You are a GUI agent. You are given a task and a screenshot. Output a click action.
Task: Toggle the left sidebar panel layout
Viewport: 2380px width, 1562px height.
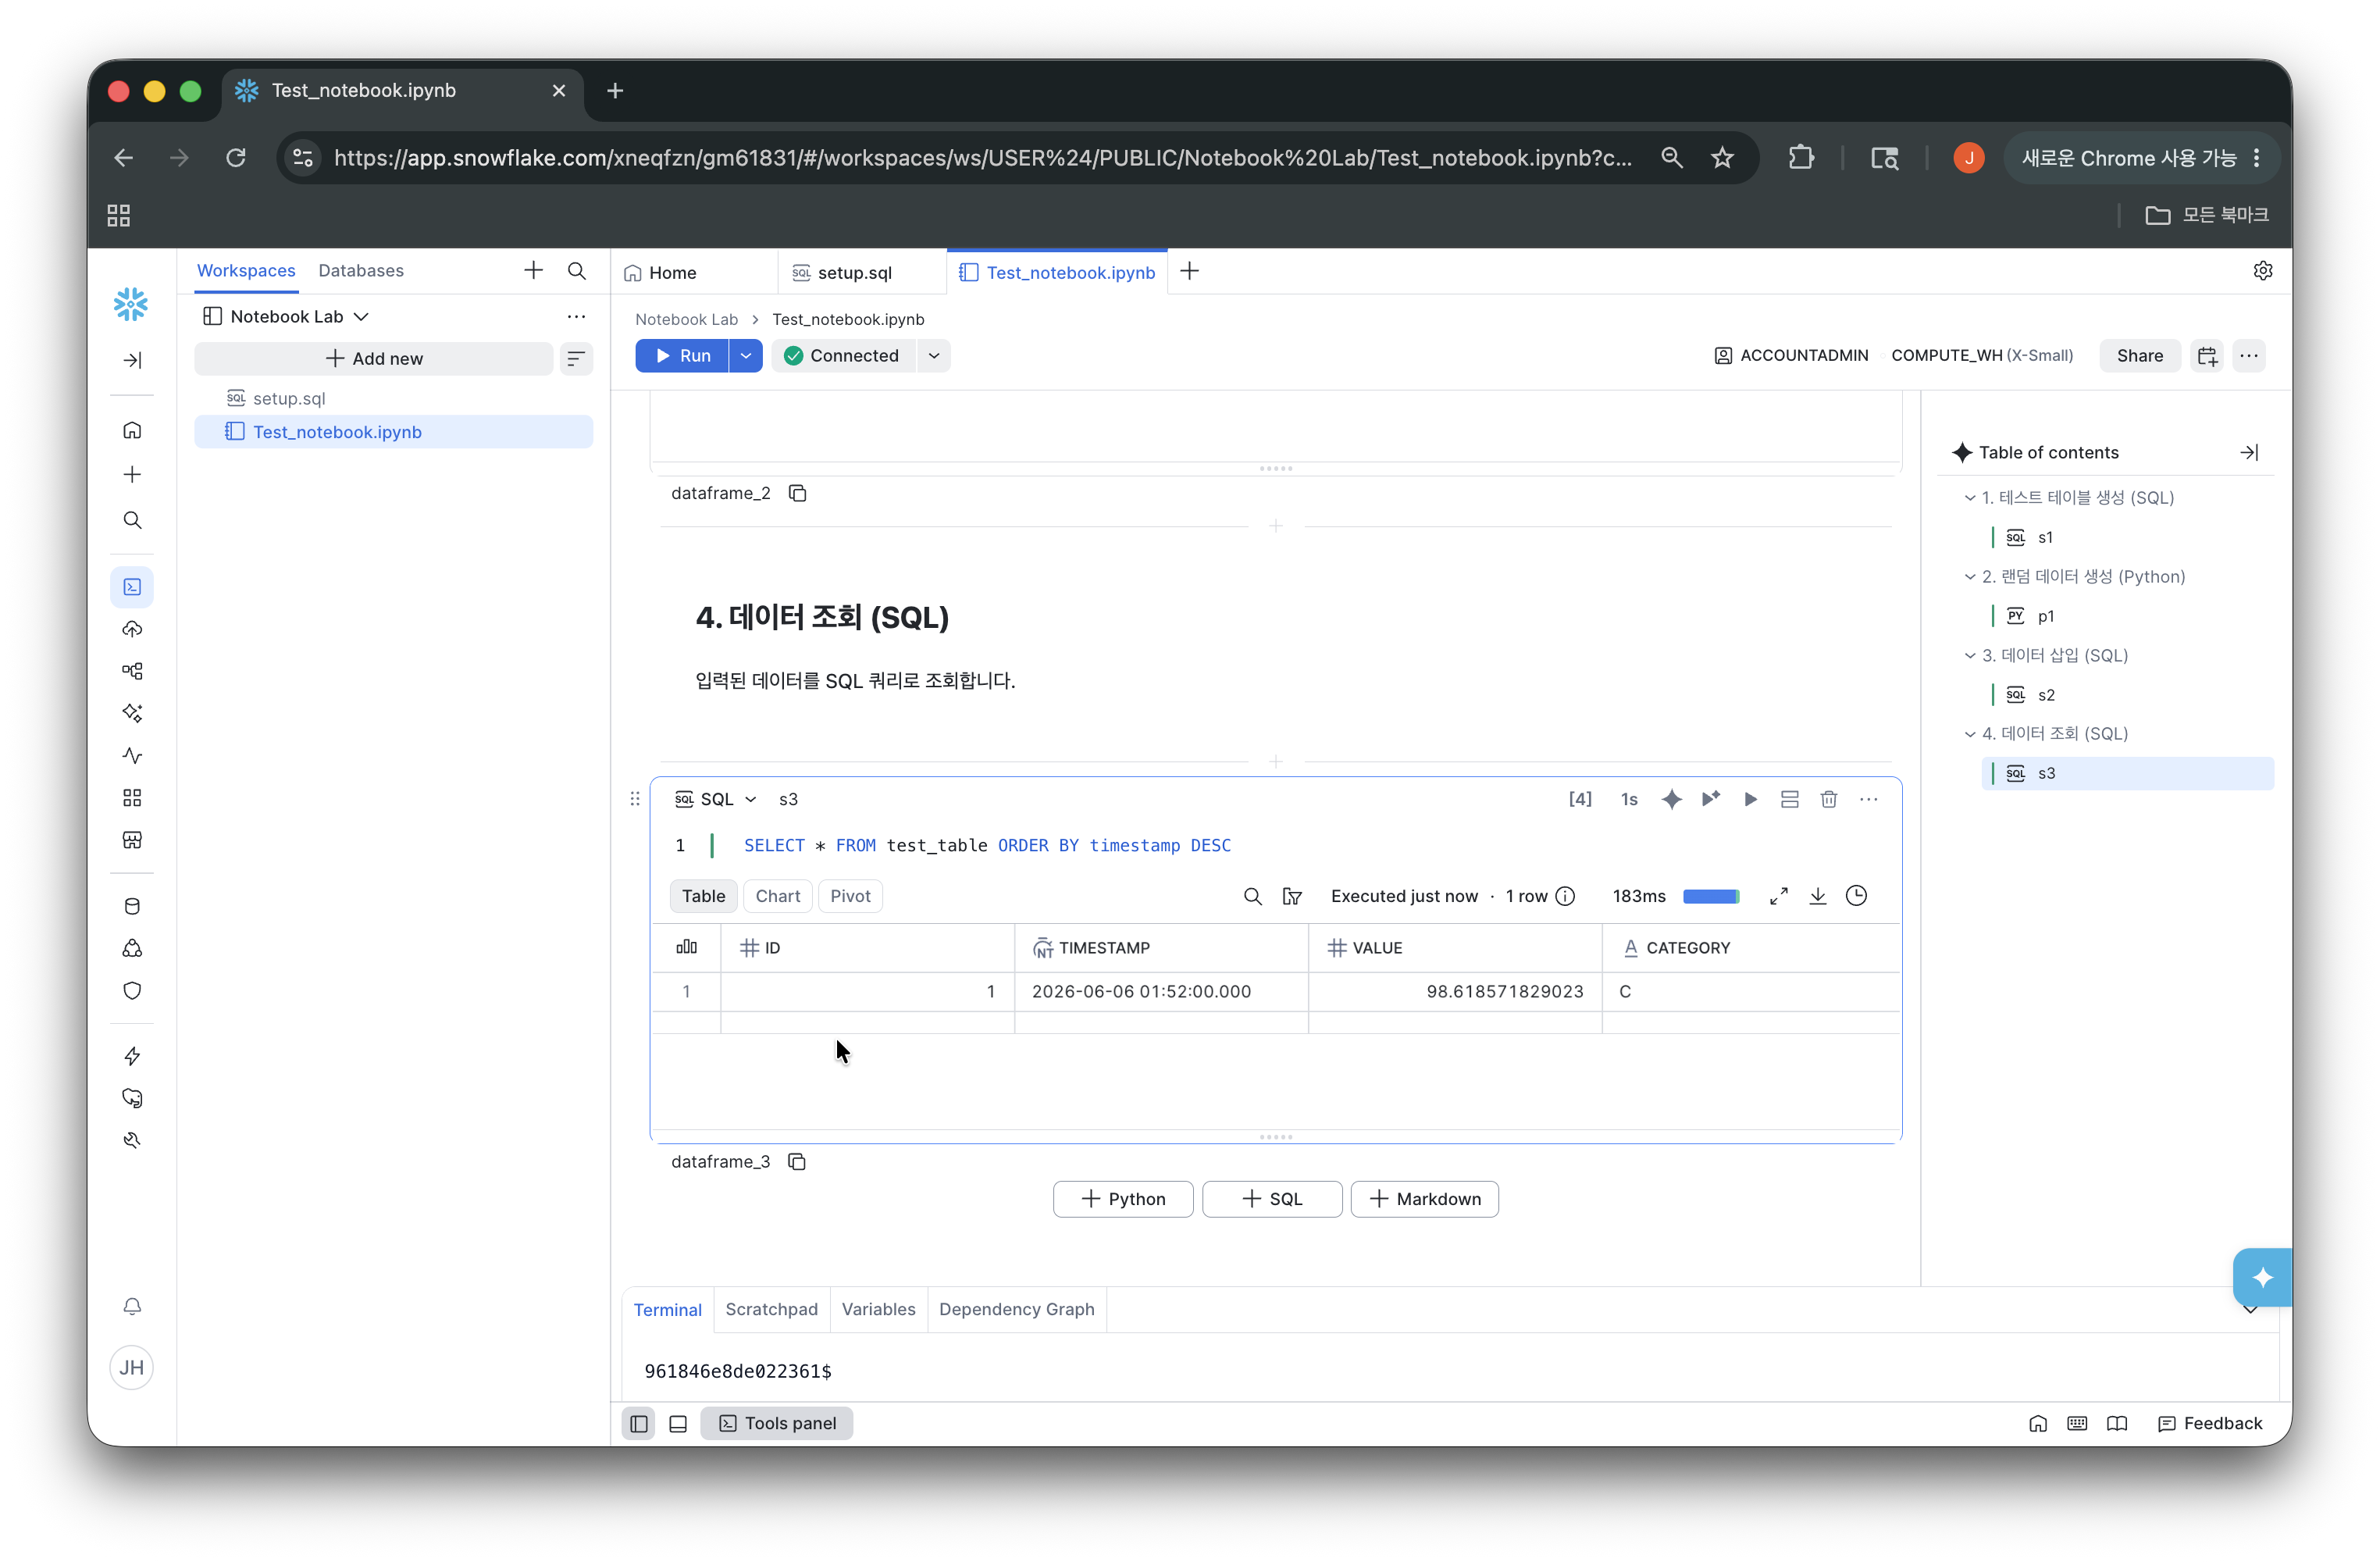pyautogui.click(x=639, y=1423)
